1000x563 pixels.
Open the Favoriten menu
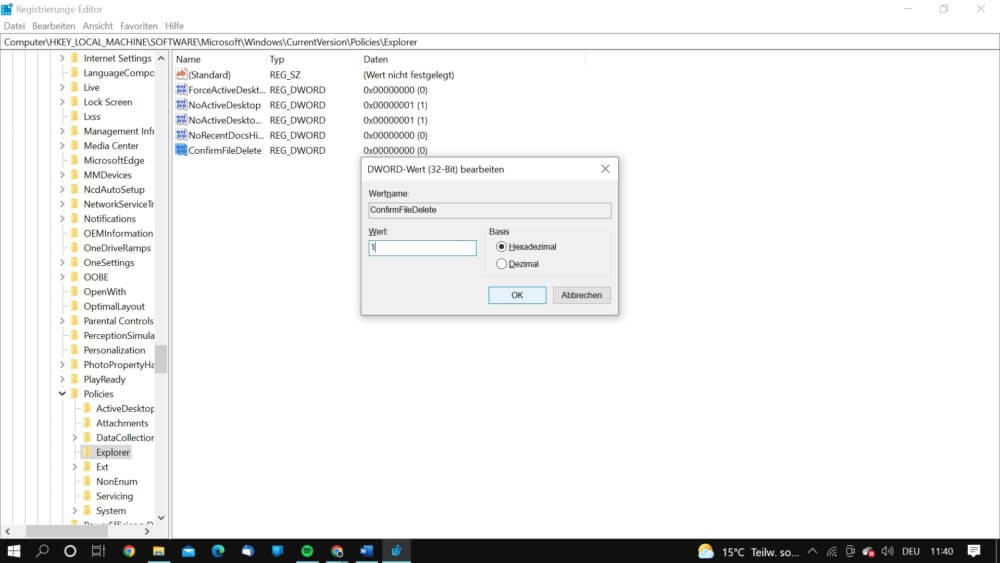coord(138,26)
